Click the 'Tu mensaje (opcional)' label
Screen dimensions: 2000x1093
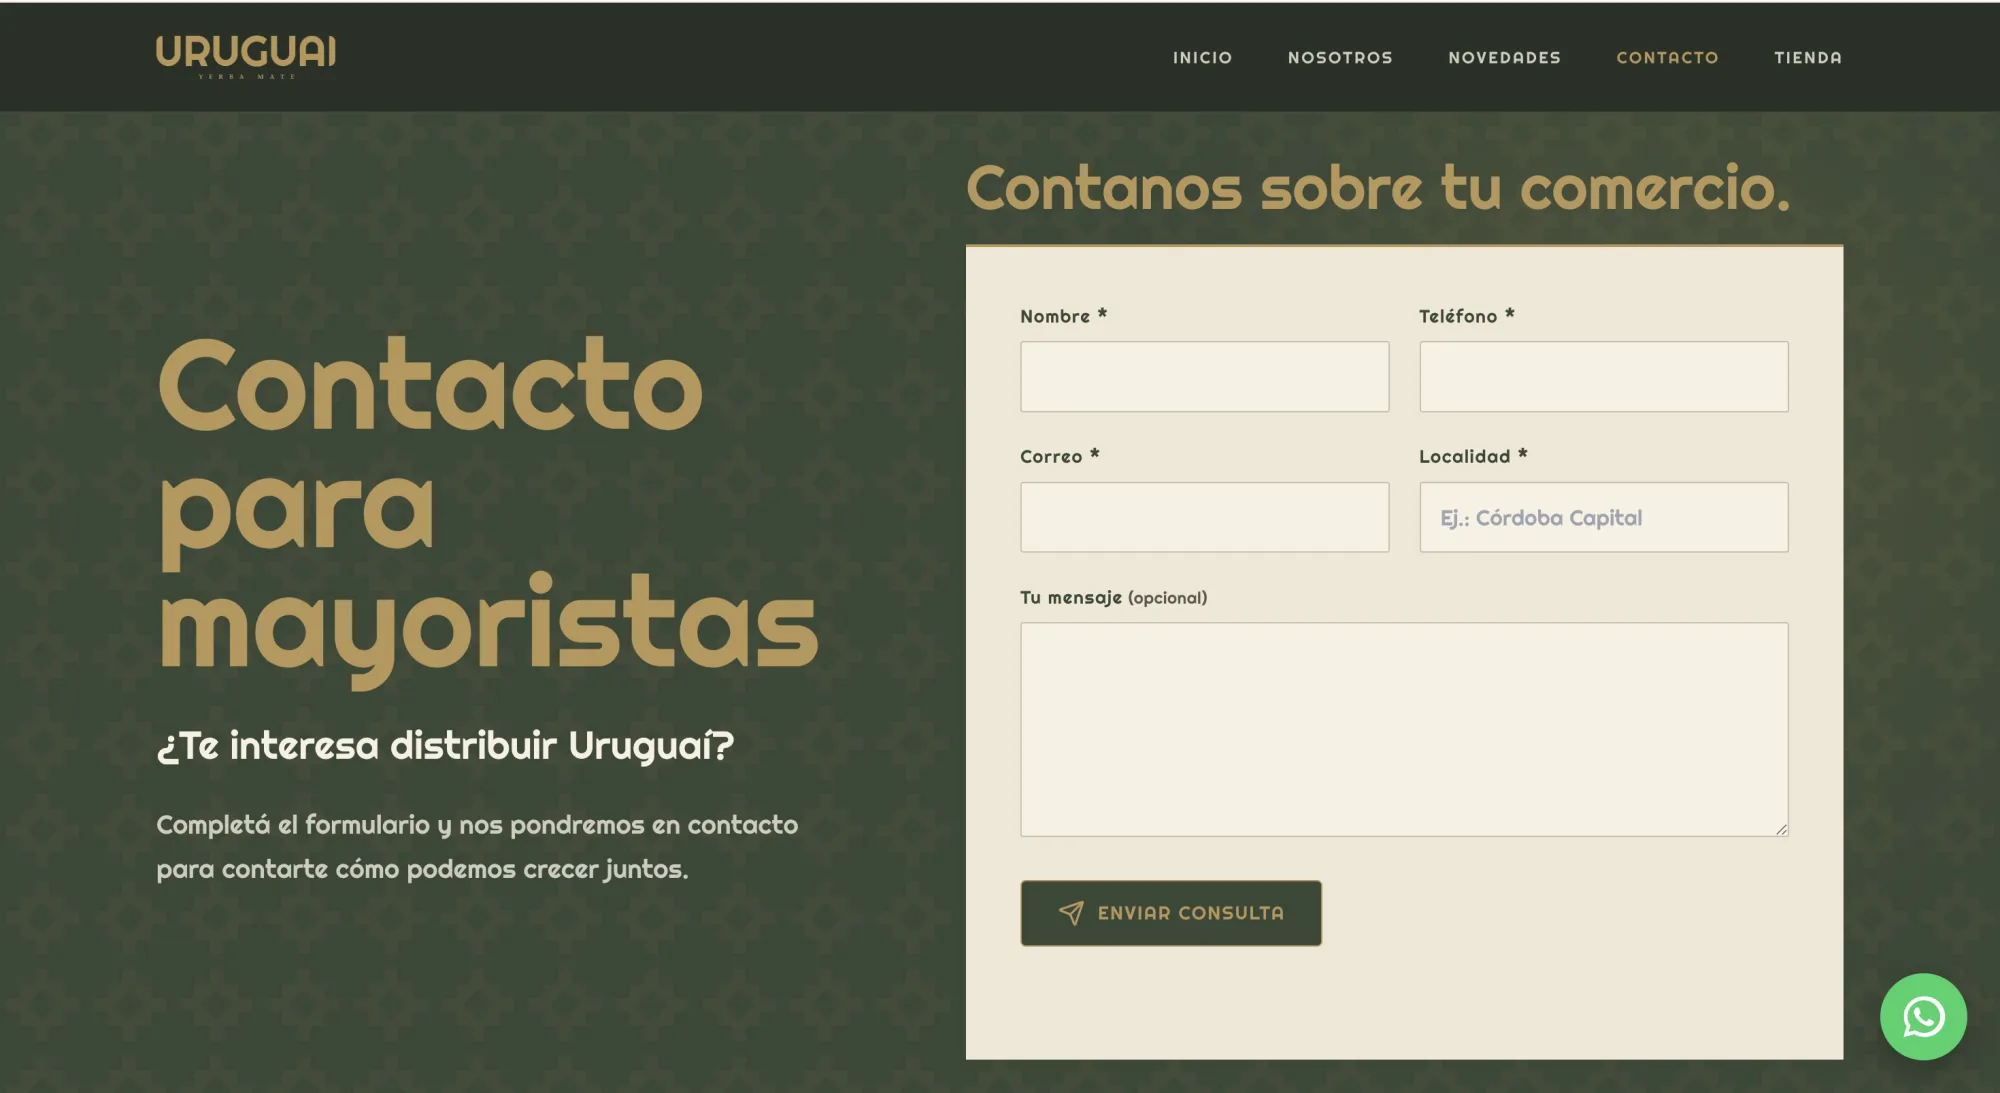tap(1113, 598)
